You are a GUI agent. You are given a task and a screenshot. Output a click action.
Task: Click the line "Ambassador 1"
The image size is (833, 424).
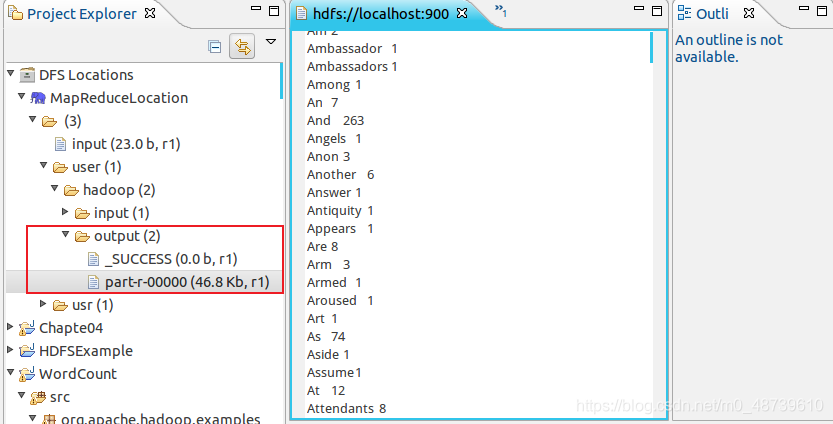pyautogui.click(x=352, y=48)
